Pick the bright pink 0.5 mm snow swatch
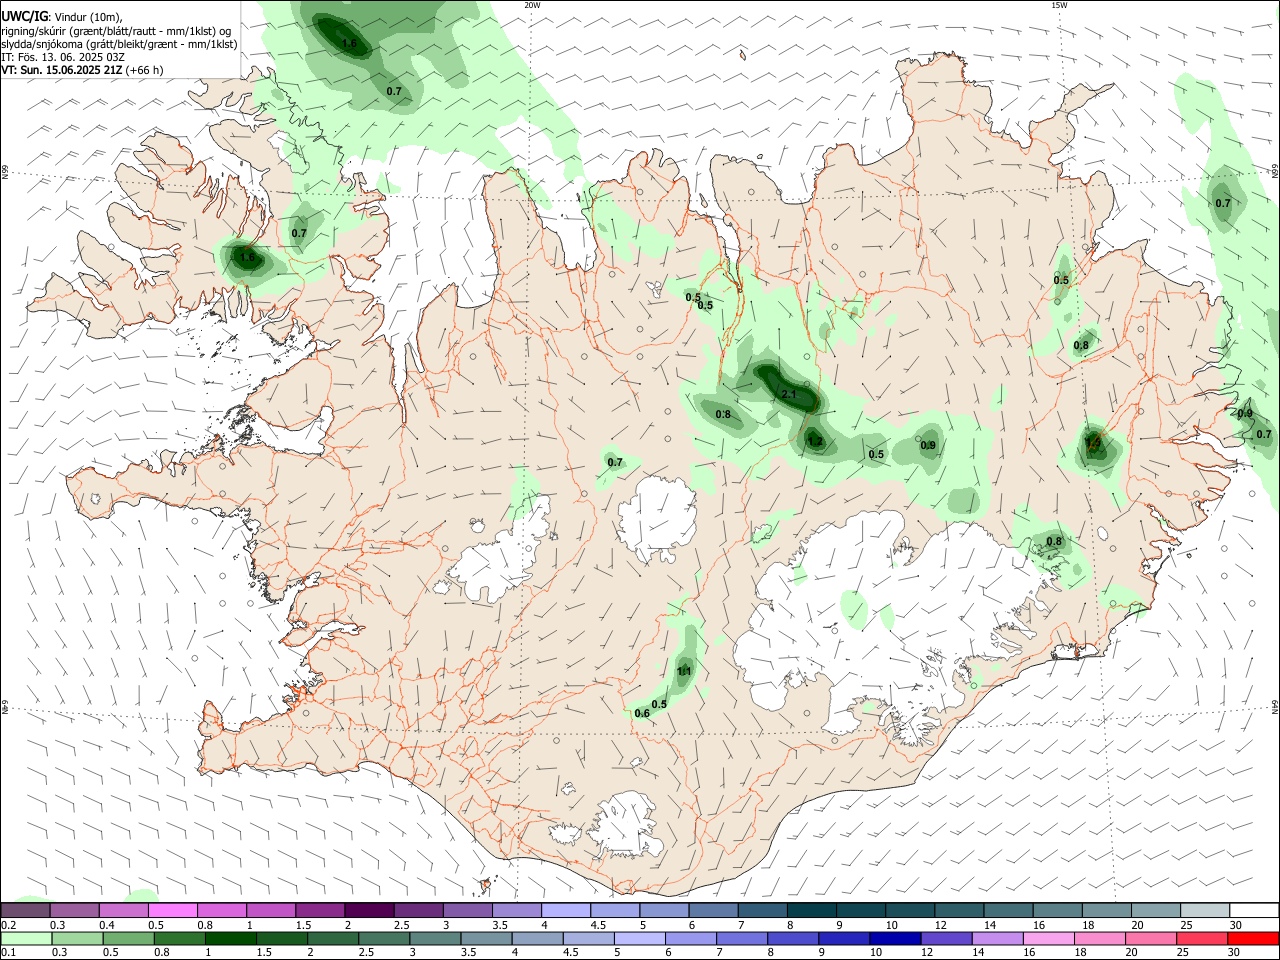This screenshot has height=960, width=1280. click(x=172, y=910)
